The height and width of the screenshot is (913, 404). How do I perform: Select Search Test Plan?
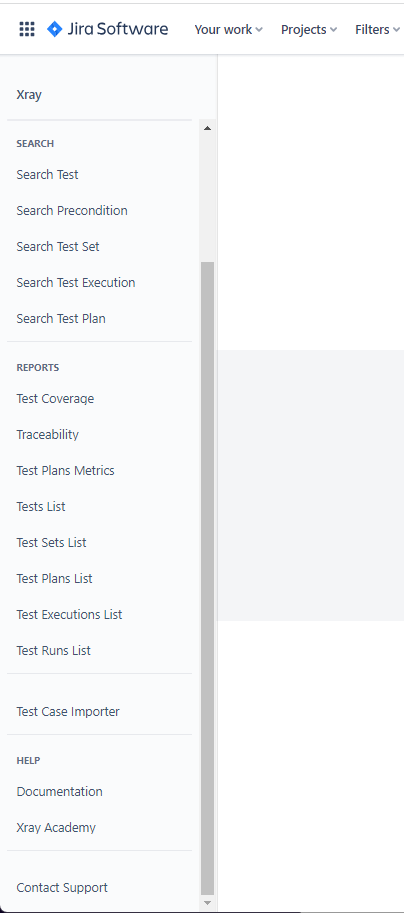click(61, 319)
